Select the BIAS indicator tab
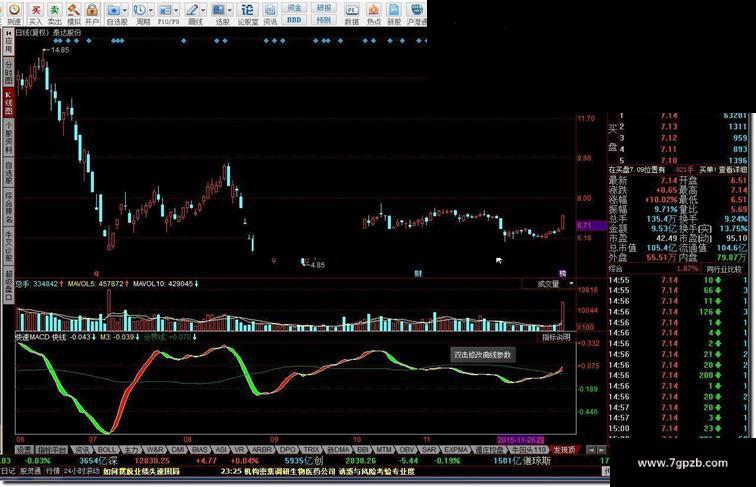The height and width of the screenshot is (487, 756). pyautogui.click(x=200, y=449)
